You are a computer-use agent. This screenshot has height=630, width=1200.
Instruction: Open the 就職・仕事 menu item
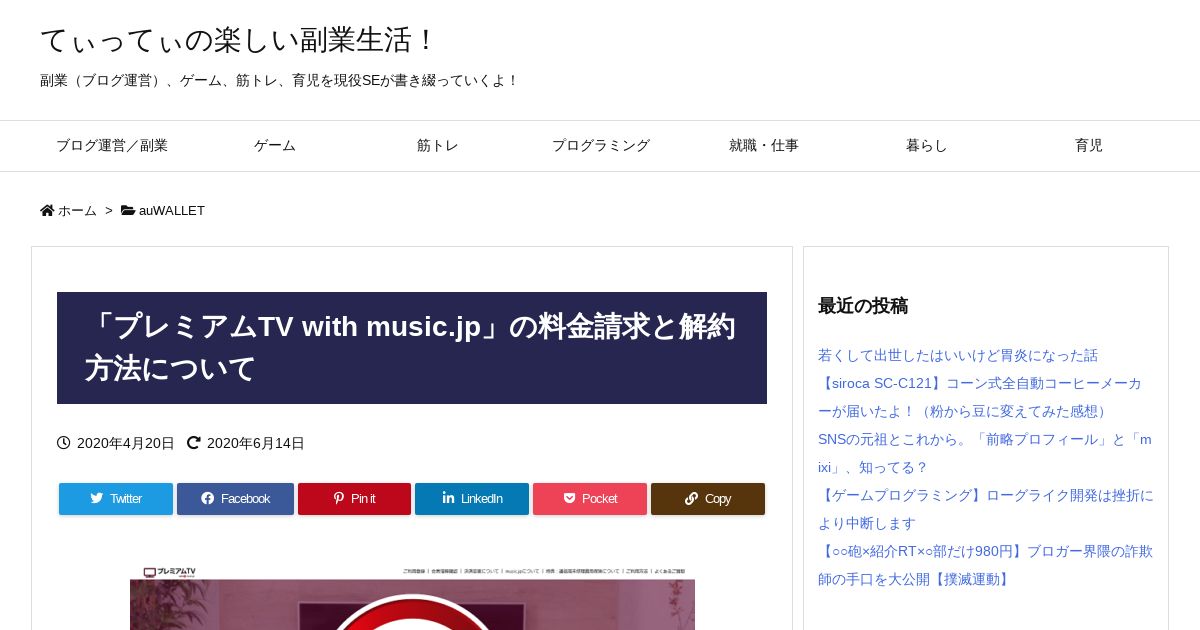(x=764, y=146)
